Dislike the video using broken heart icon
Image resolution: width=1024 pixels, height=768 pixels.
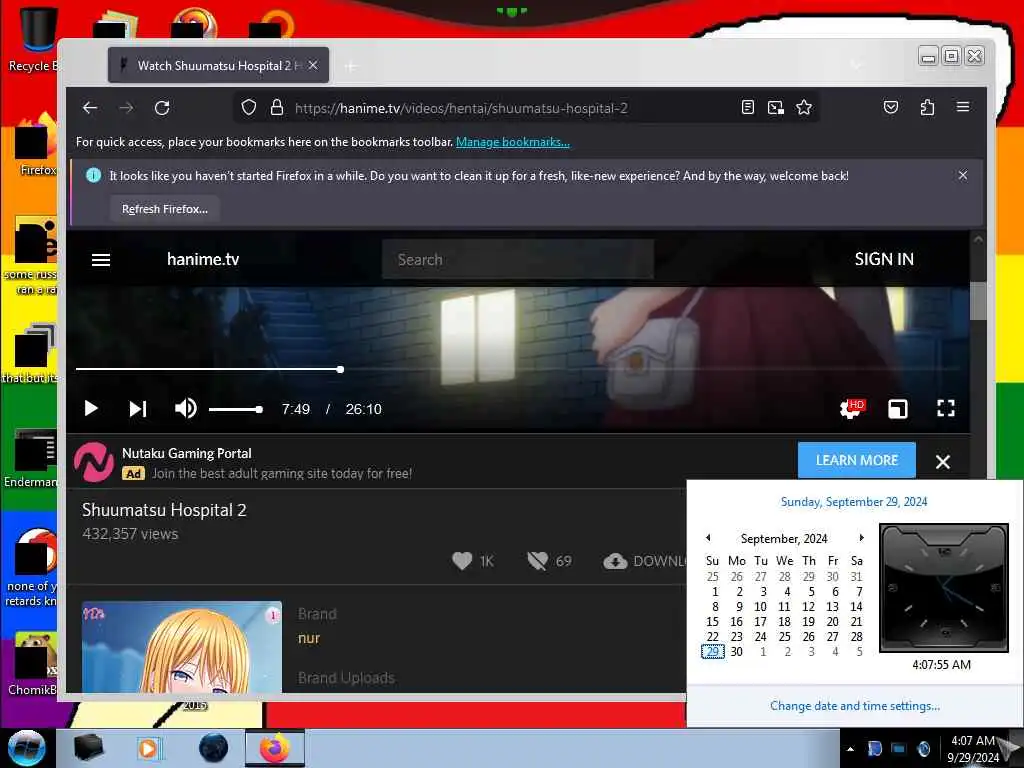tap(537, 561)
